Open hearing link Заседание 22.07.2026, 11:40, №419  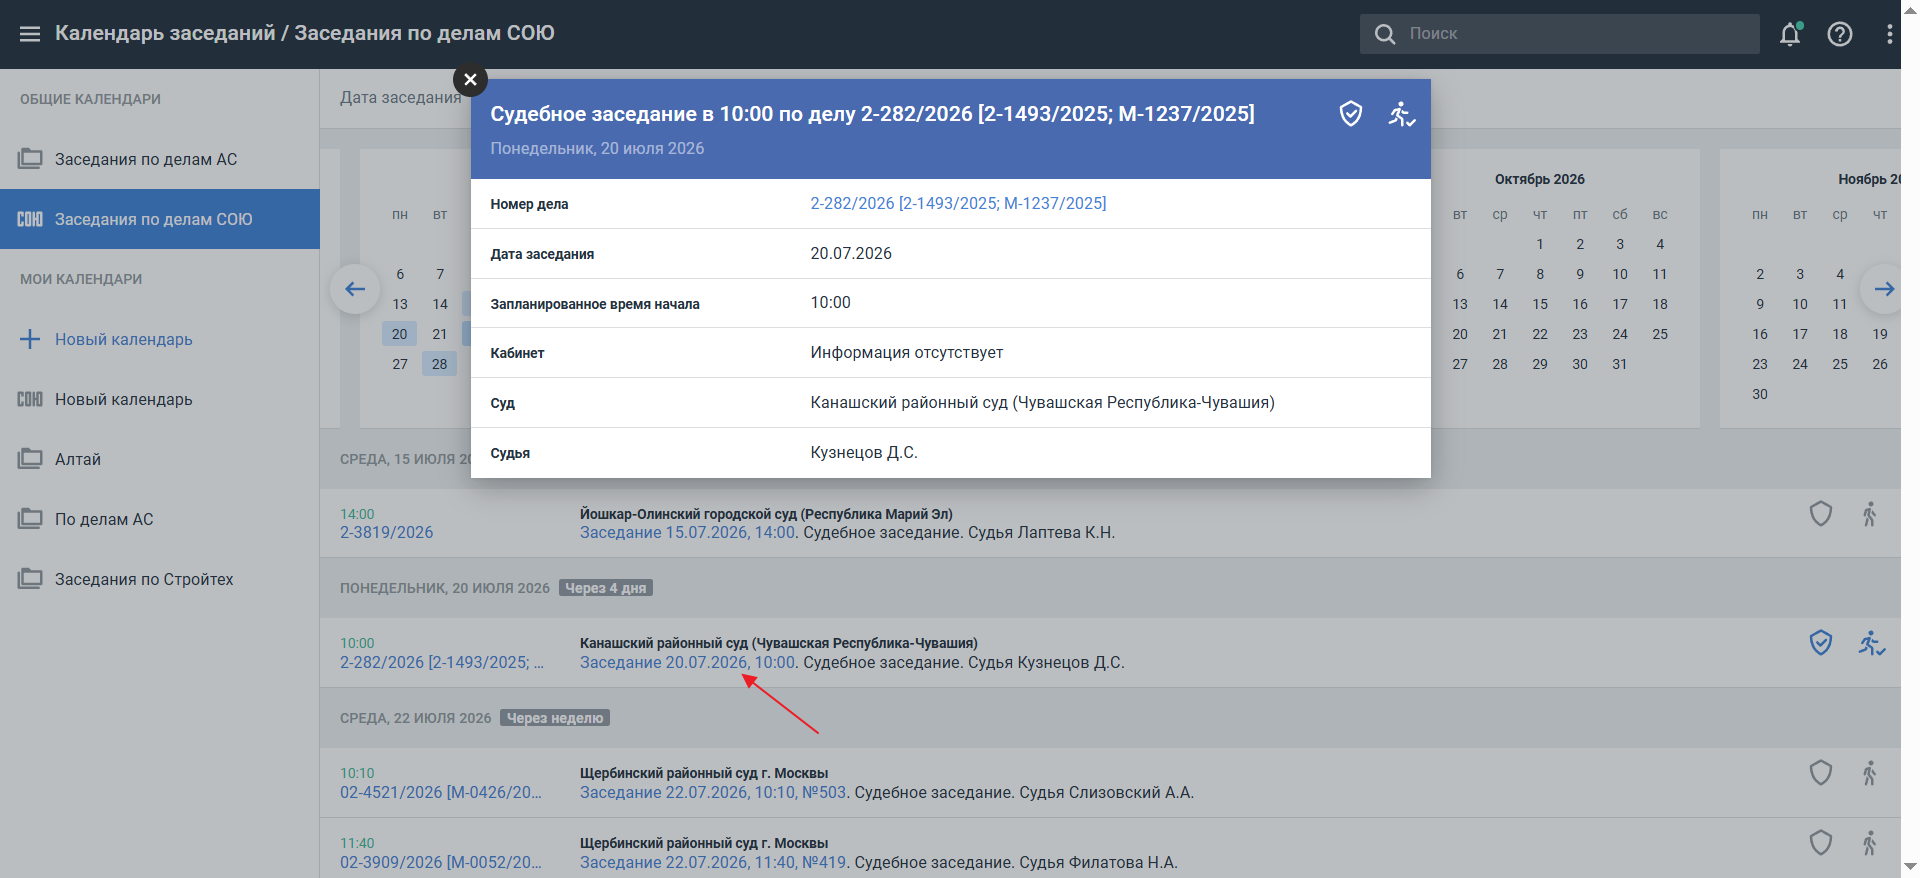click(x=714, y=862)
